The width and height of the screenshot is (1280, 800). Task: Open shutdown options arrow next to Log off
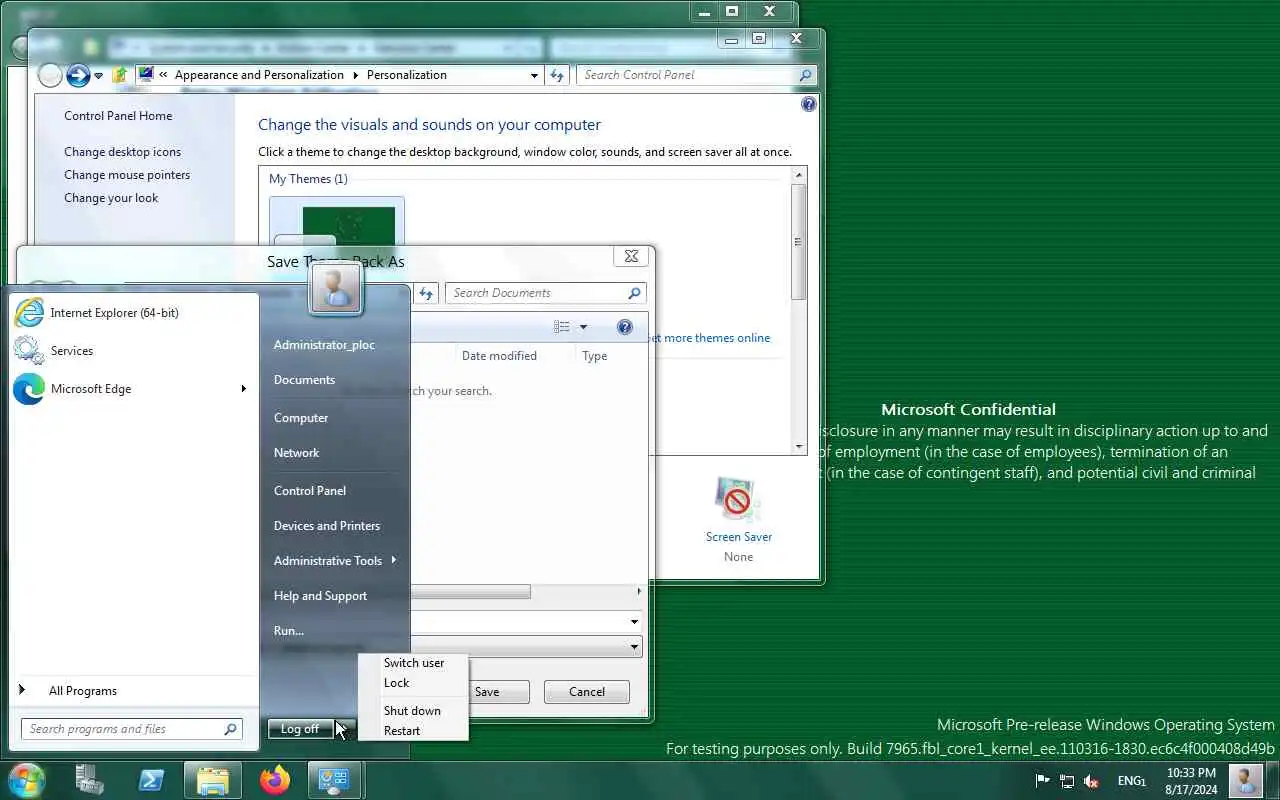tap(342, 729)
